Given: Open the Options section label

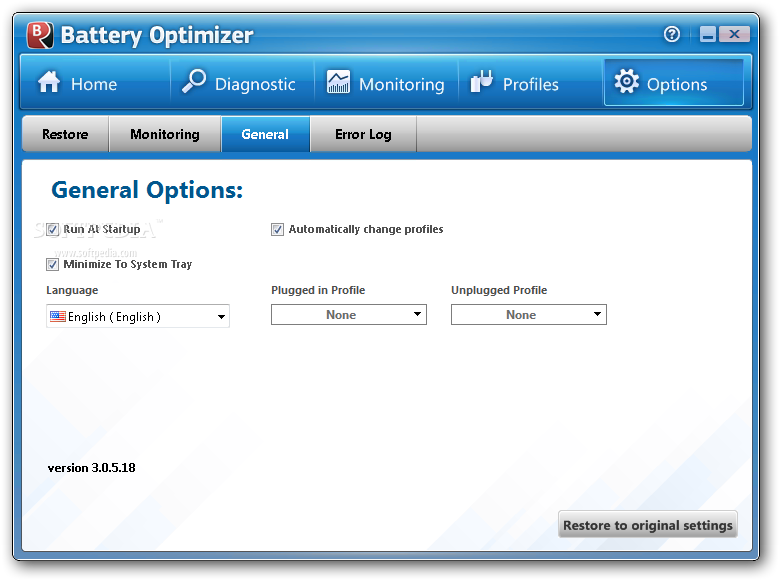Looking at the screenshot, I should (677, 85).
